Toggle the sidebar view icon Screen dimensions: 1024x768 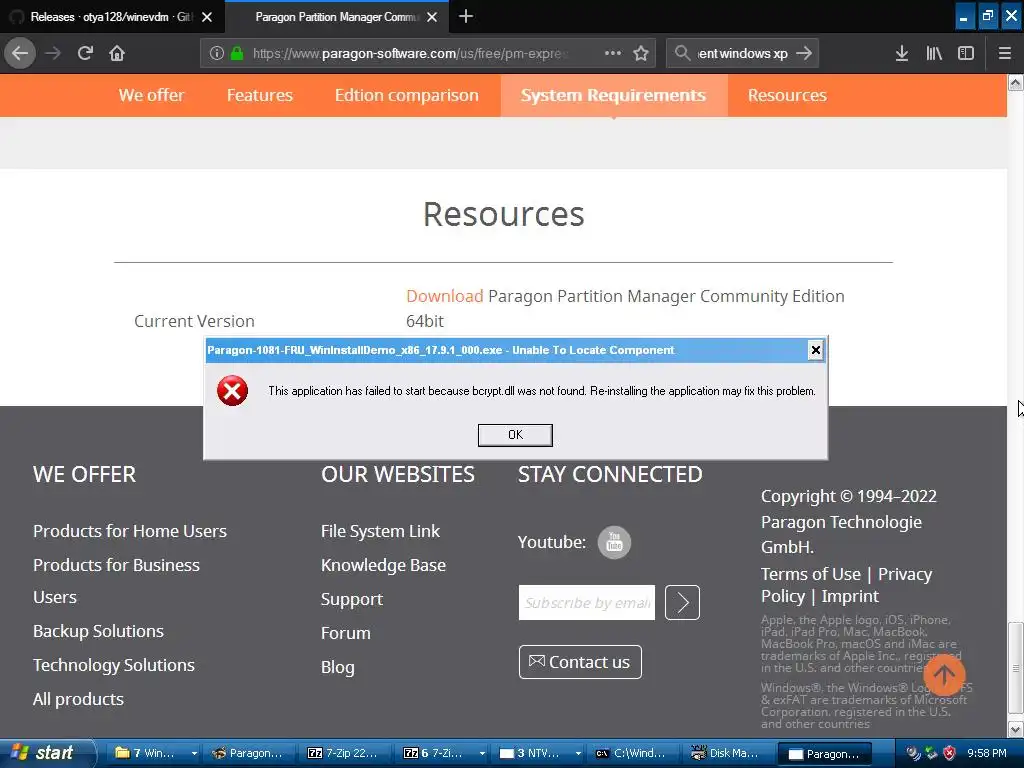tap(966, 53)
